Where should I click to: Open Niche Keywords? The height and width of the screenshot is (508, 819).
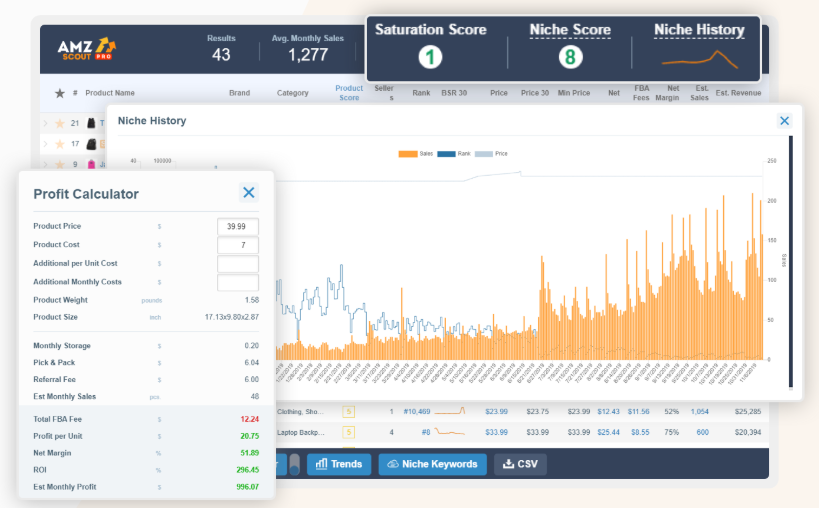point(432,464)
